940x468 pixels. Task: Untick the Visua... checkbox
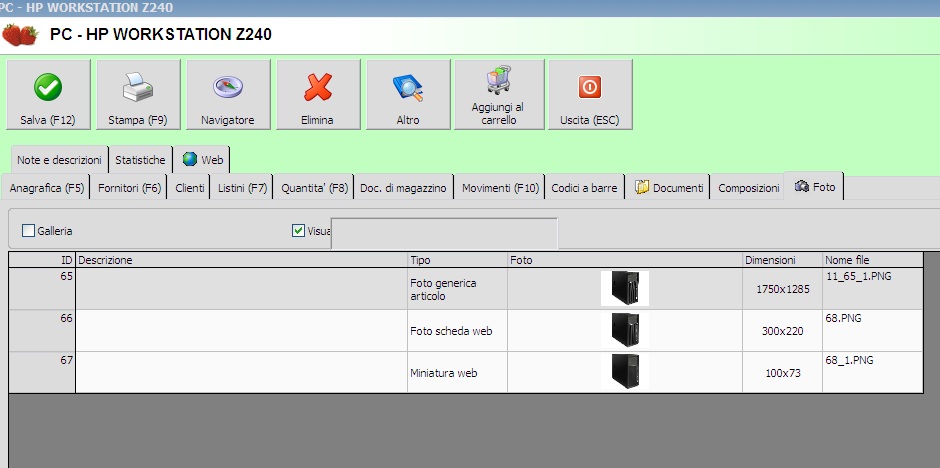298,231
